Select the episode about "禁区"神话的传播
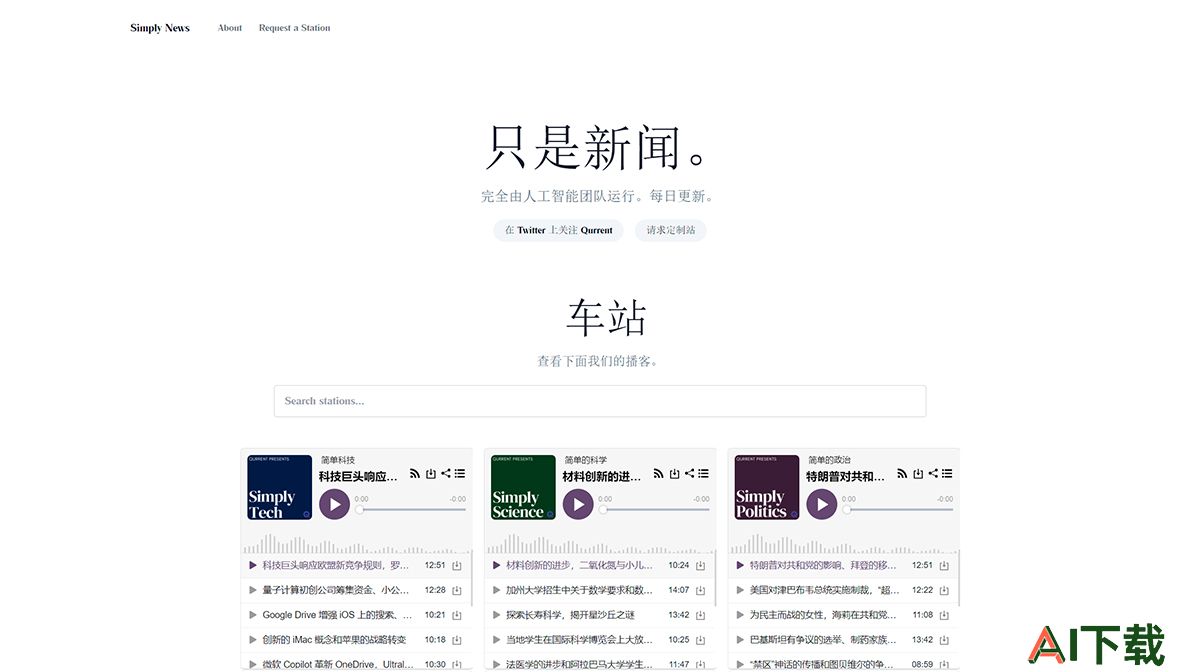Image resolution: width=1200 pixels, height=672 pixels. (x=824, y=664)
